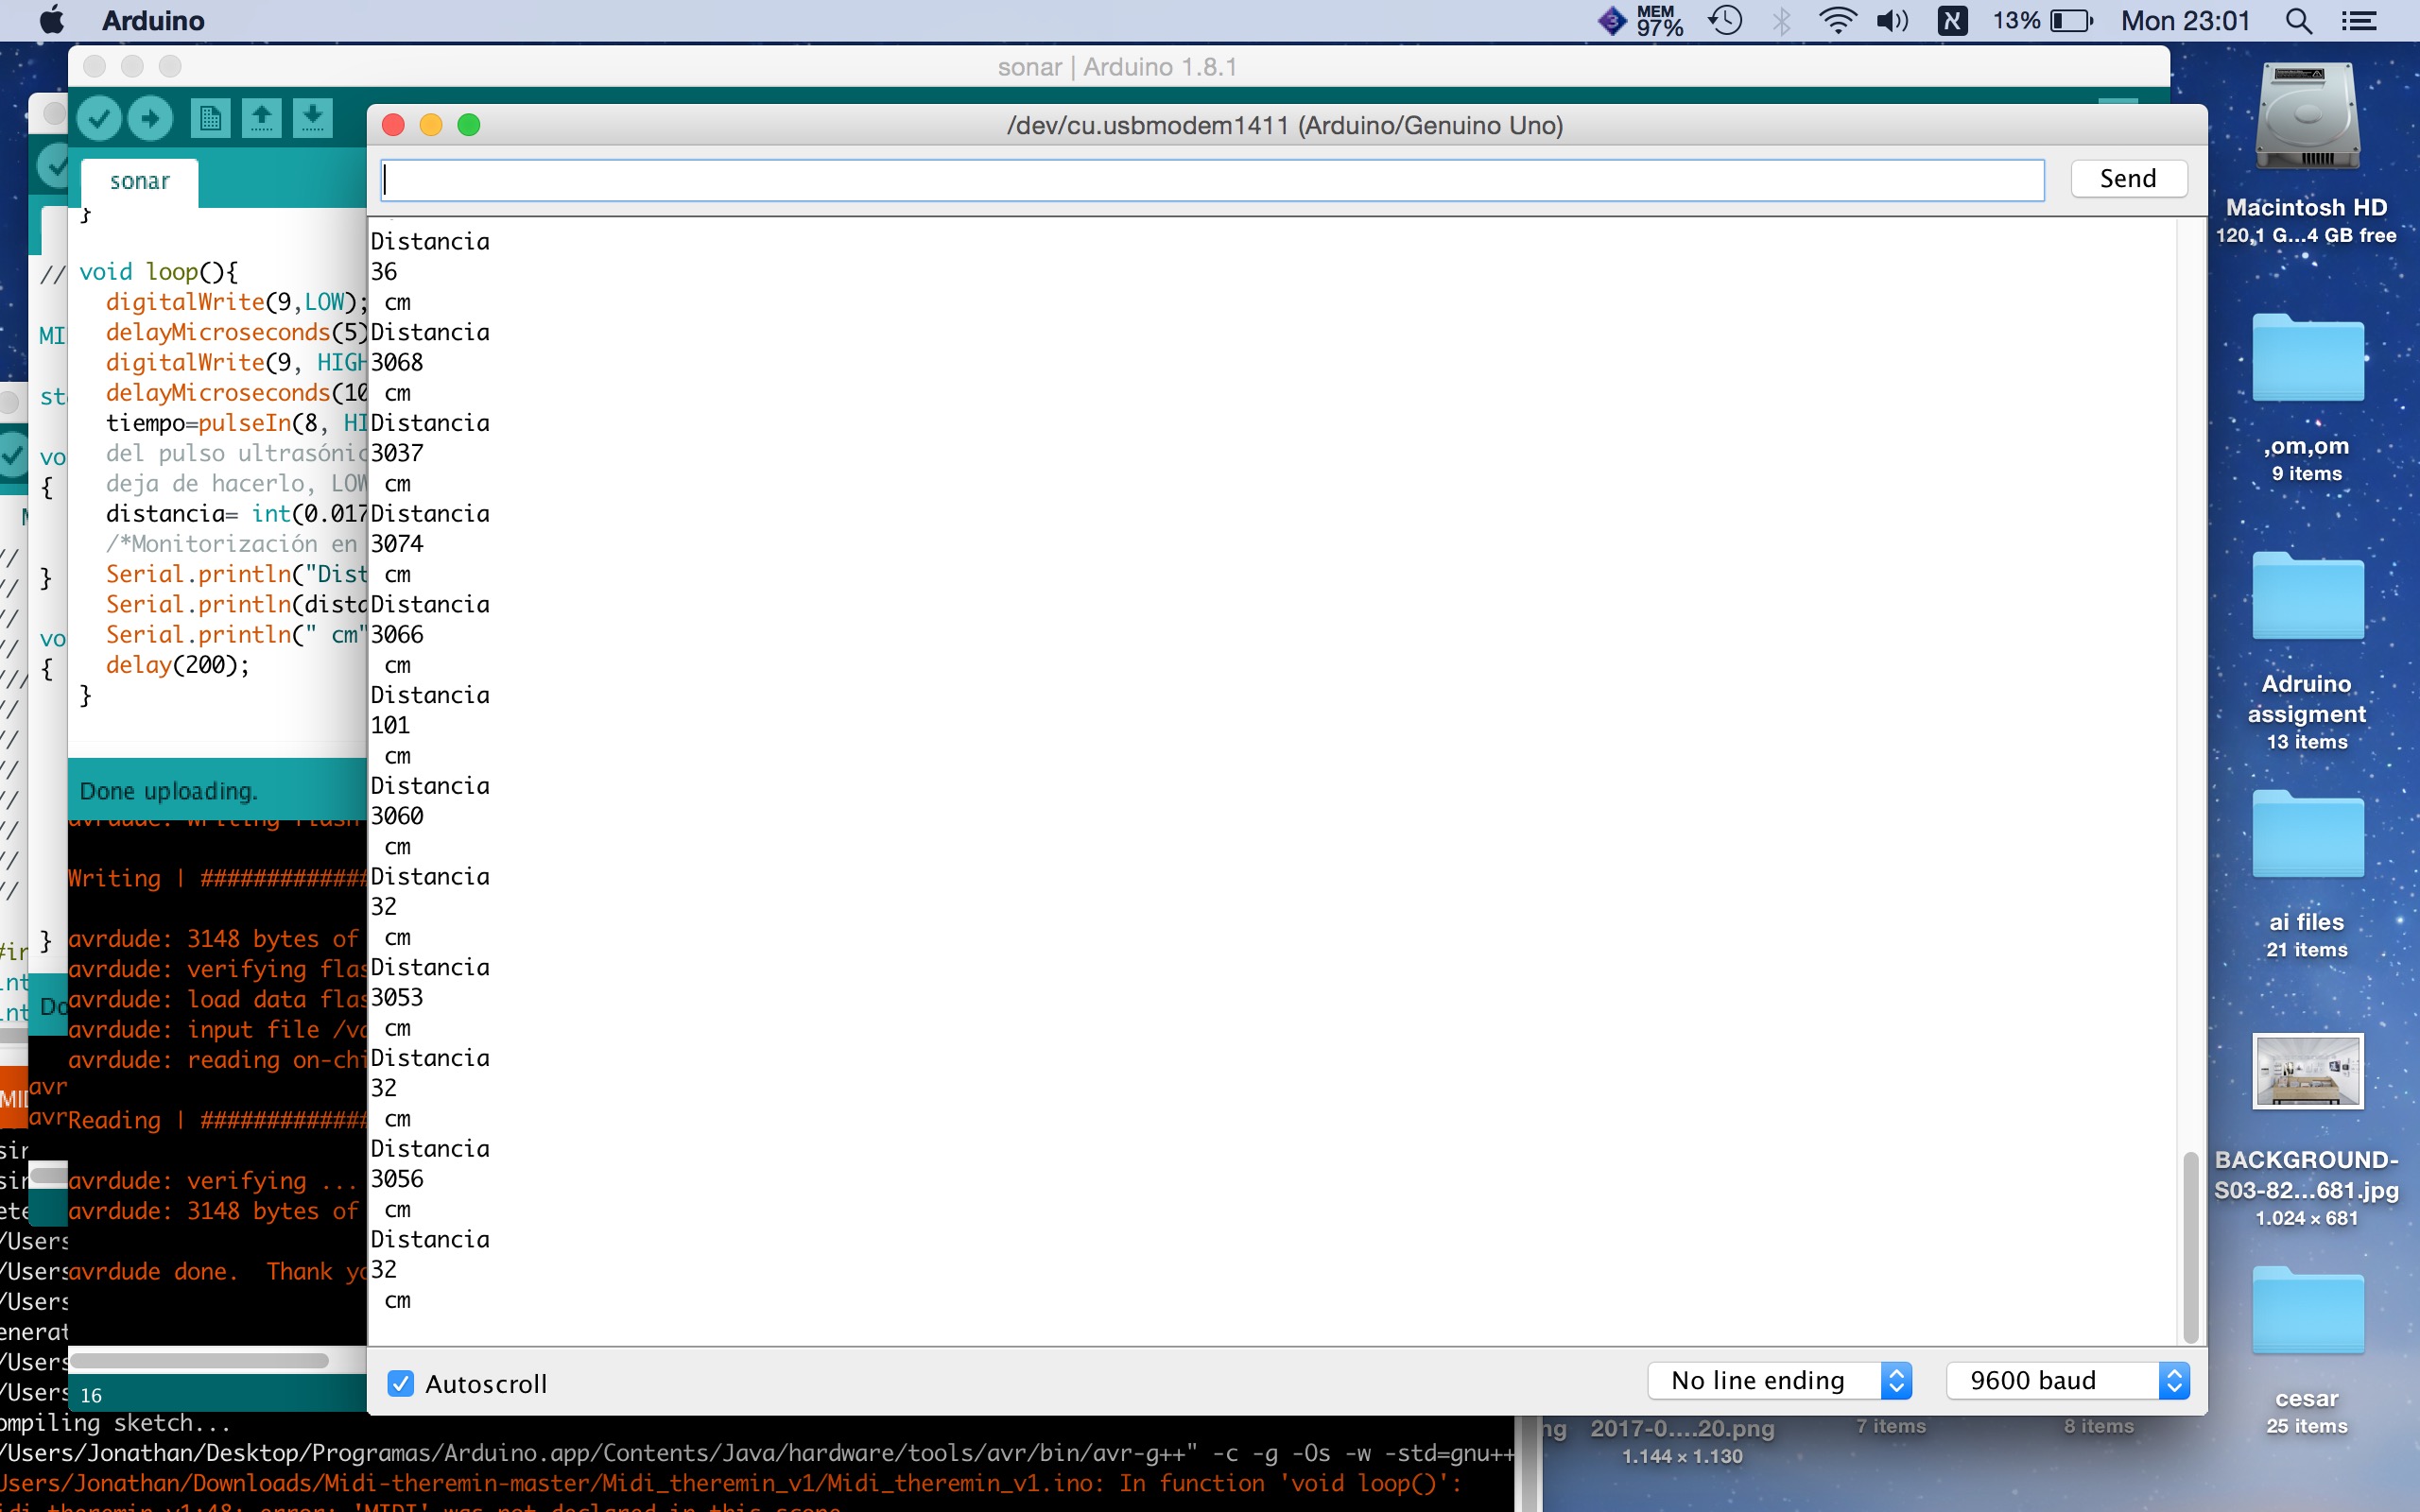Select the Macintosh HD drive icon
The image size is (2420, 1512).
(2307, 118)
